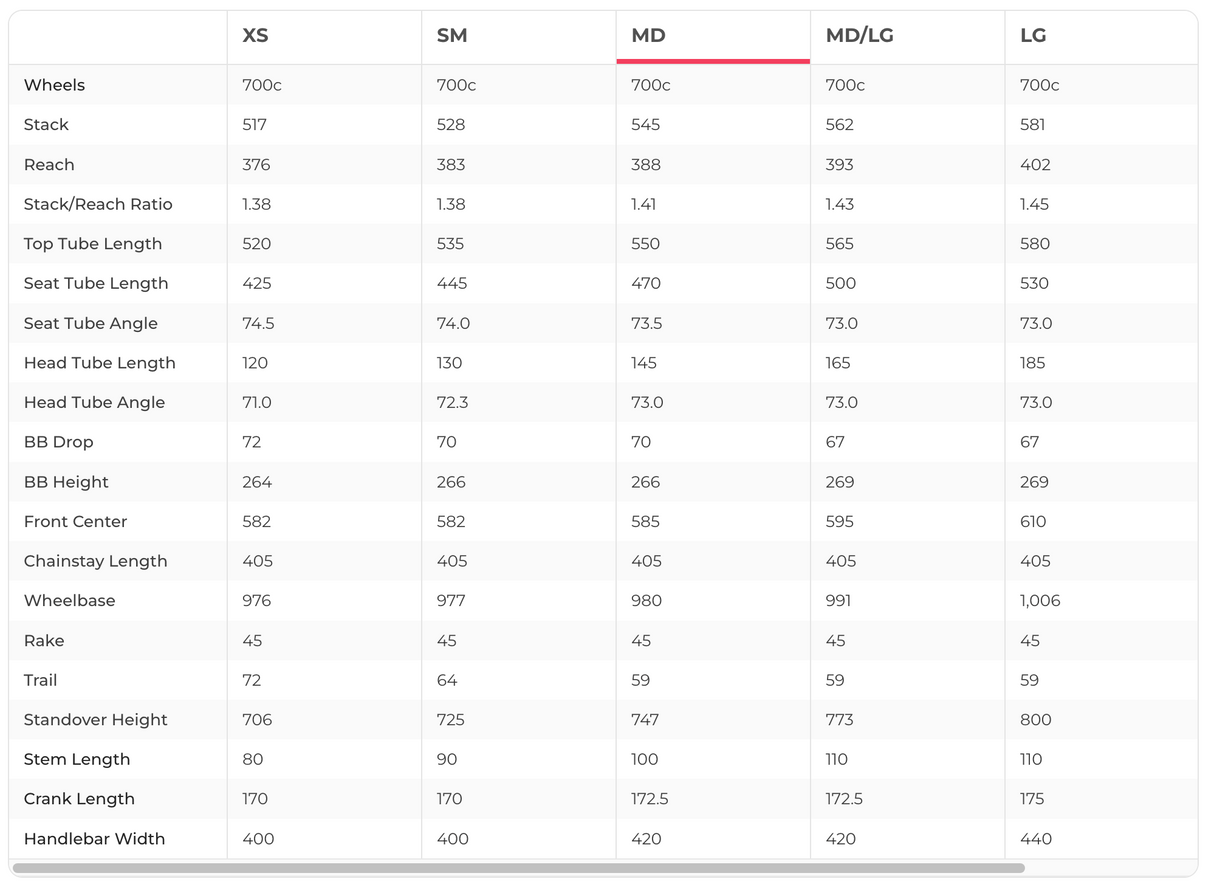This screenshot has width=1214, height=890.
Task: Click the Handlebar Width row label
Action: (94, 839)
